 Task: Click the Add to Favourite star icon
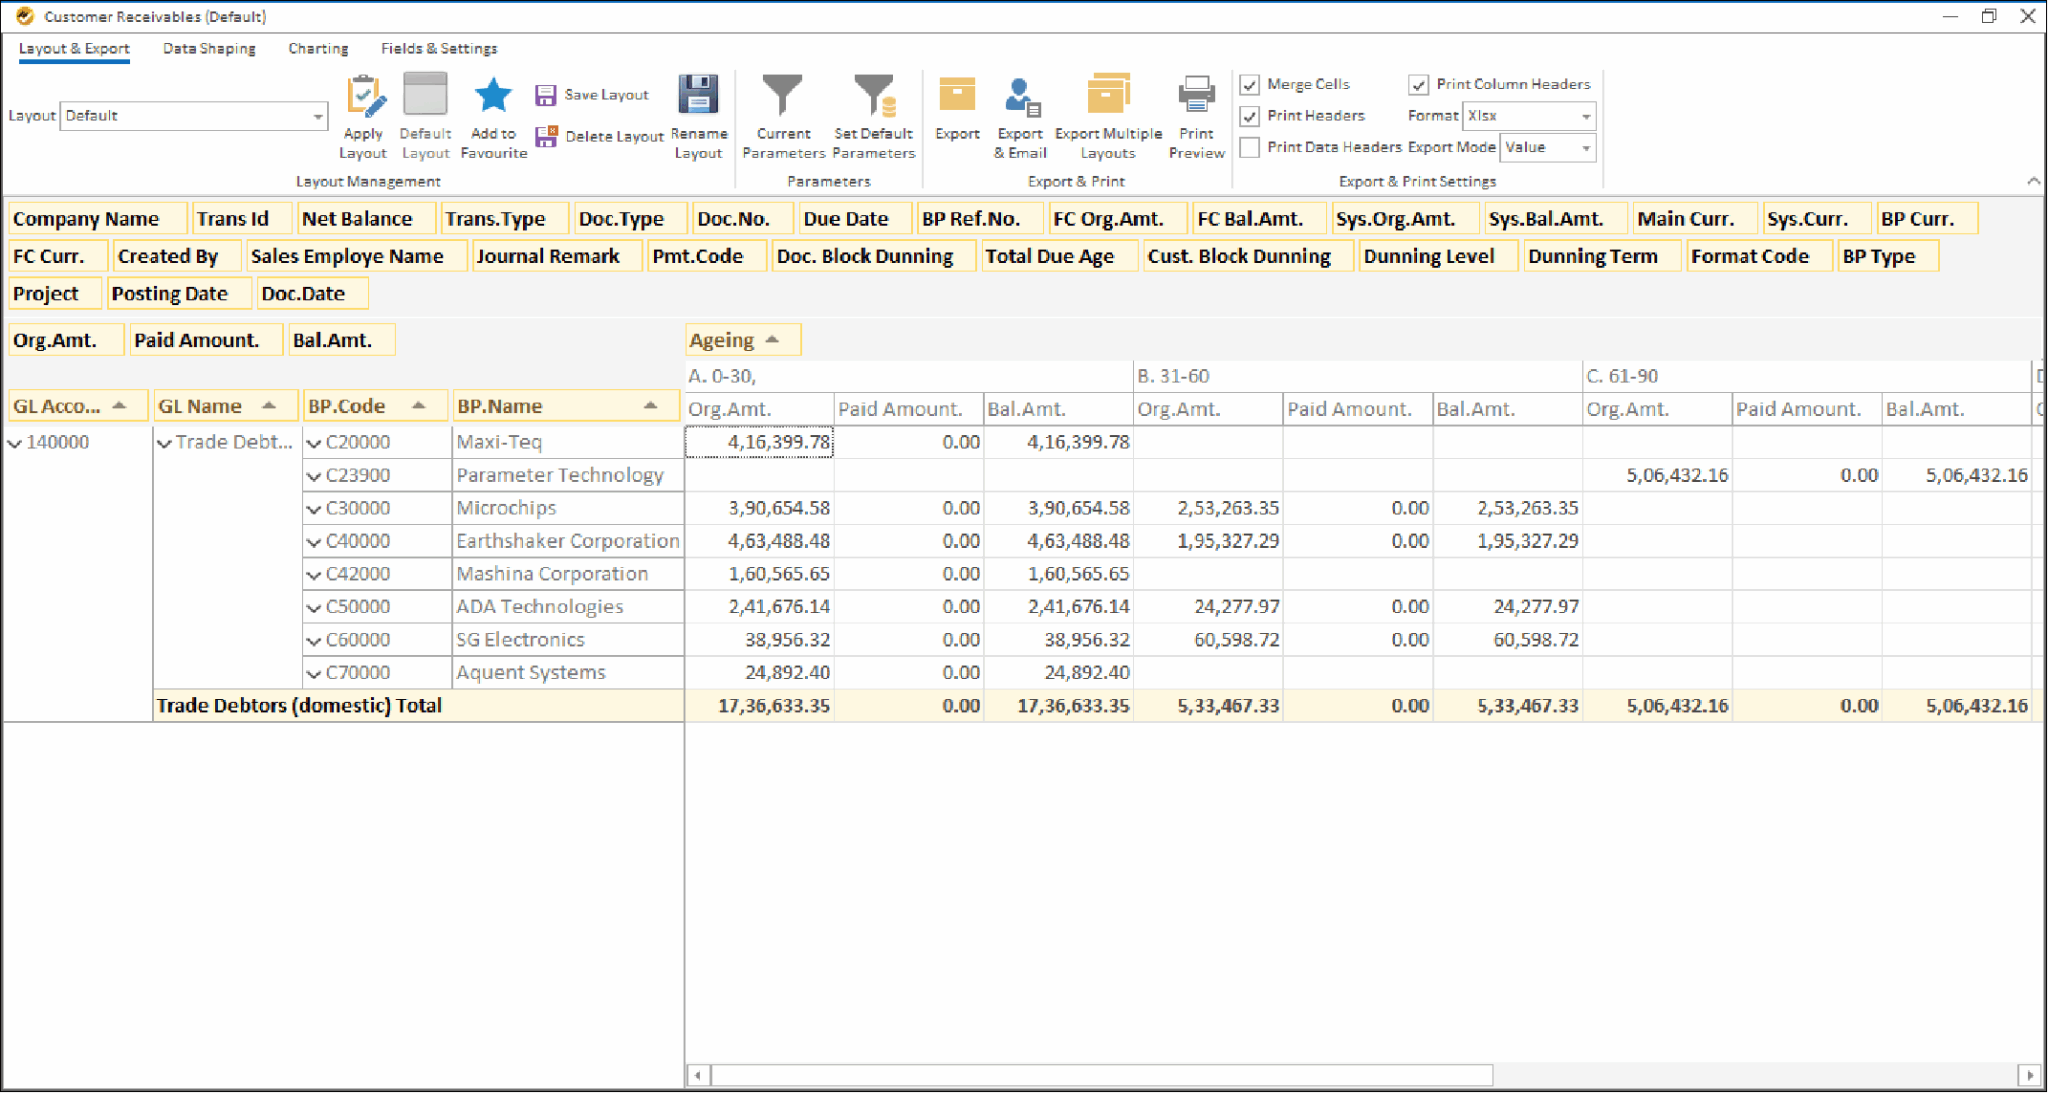pyautogui.click(x=492, y=96)
